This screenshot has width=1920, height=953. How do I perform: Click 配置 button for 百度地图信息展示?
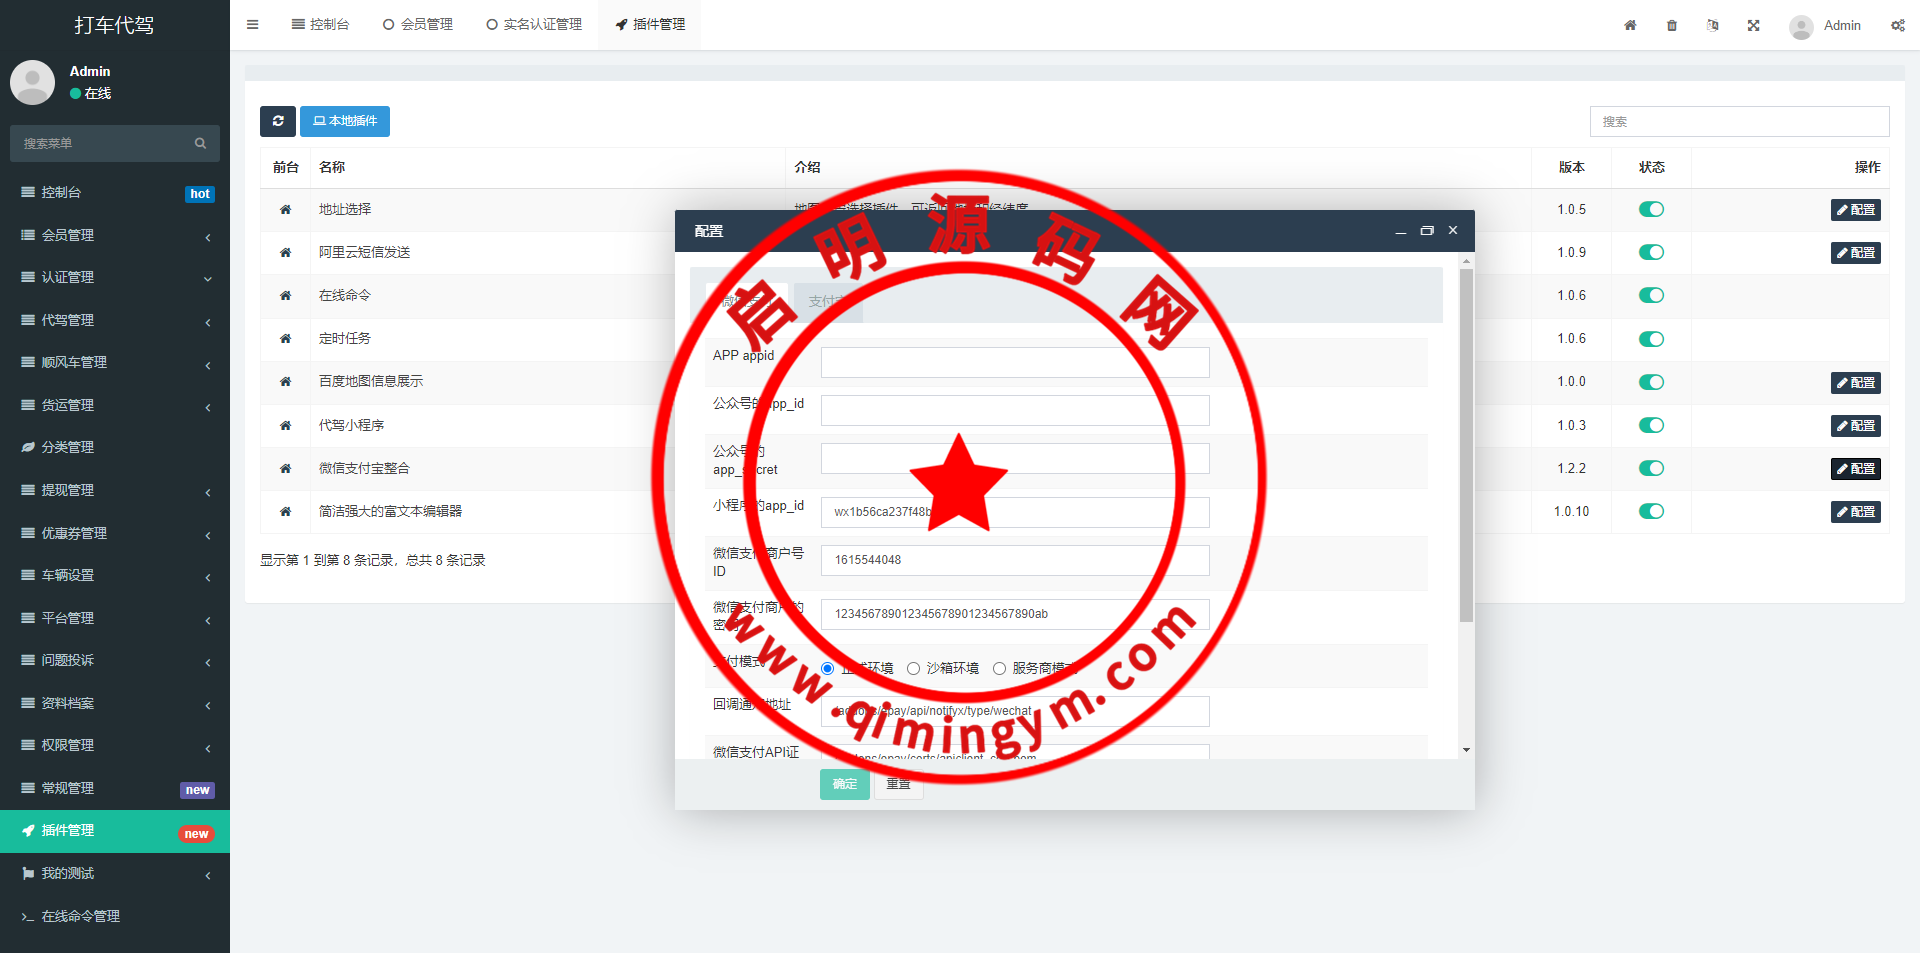click(1855, 383)
